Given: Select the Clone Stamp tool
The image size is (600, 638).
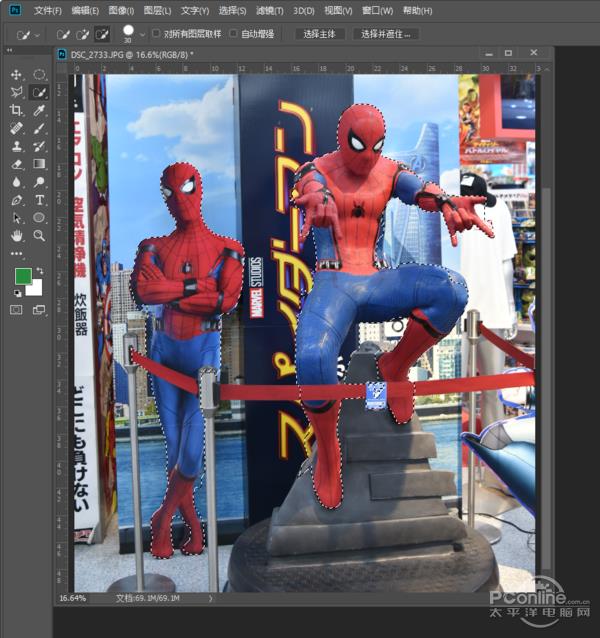Looking at the screenshot, I should point(16,146).
